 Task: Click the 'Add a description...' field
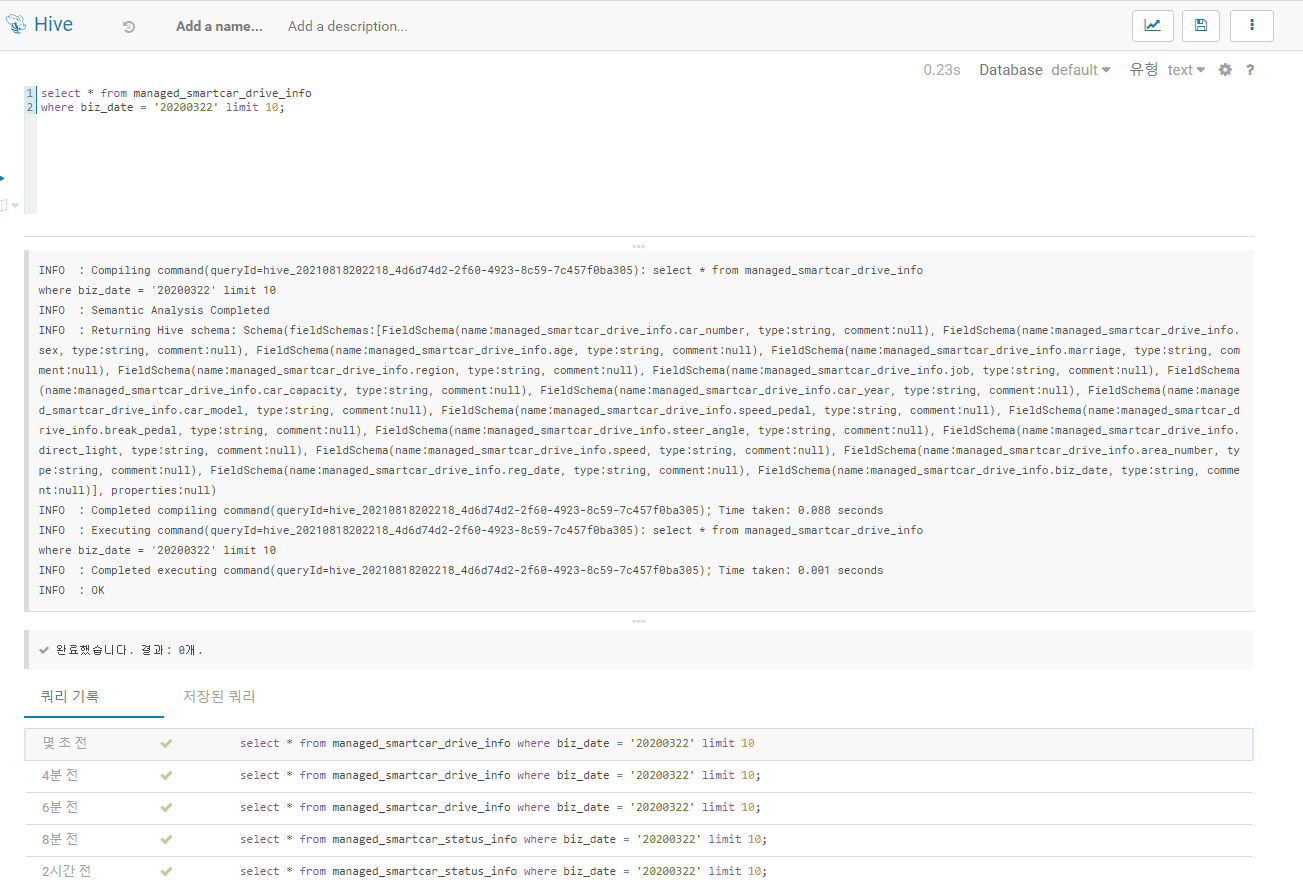[347, 27]
